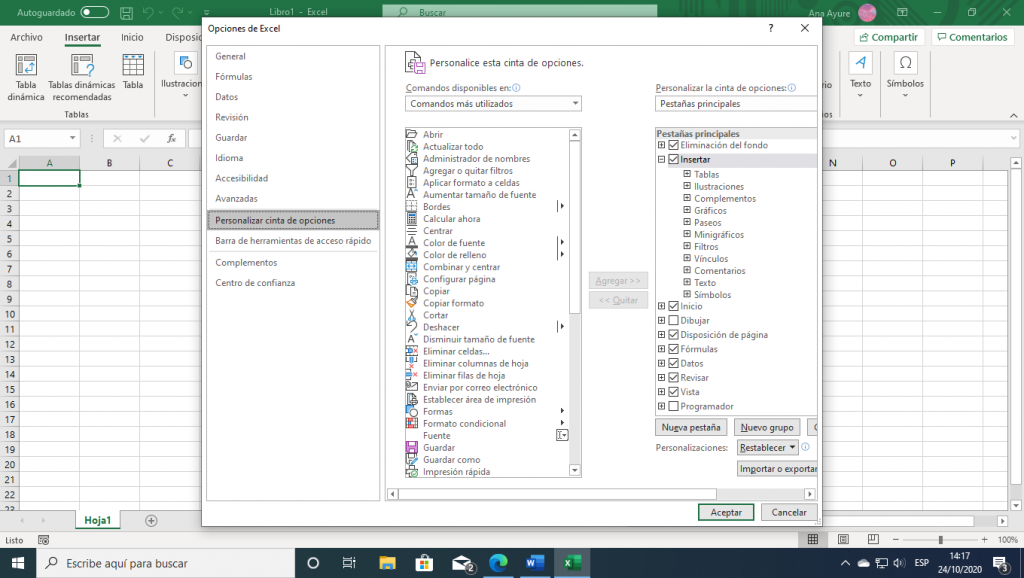This screenshot has width=1024, height=578.
Task: Uncheck the Eliminación del fondo checkbox
Action: 673,145
